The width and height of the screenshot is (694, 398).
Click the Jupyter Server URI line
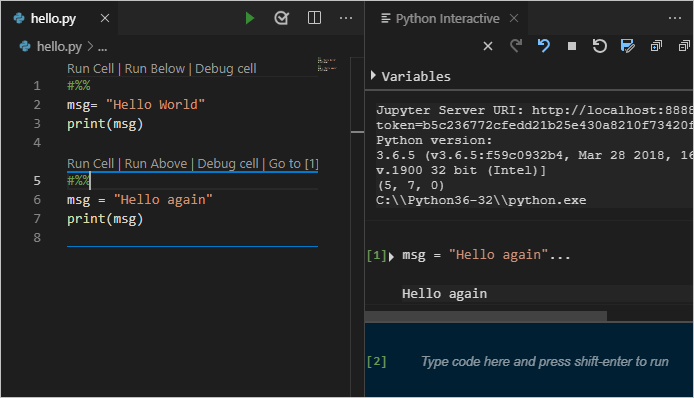535,110
